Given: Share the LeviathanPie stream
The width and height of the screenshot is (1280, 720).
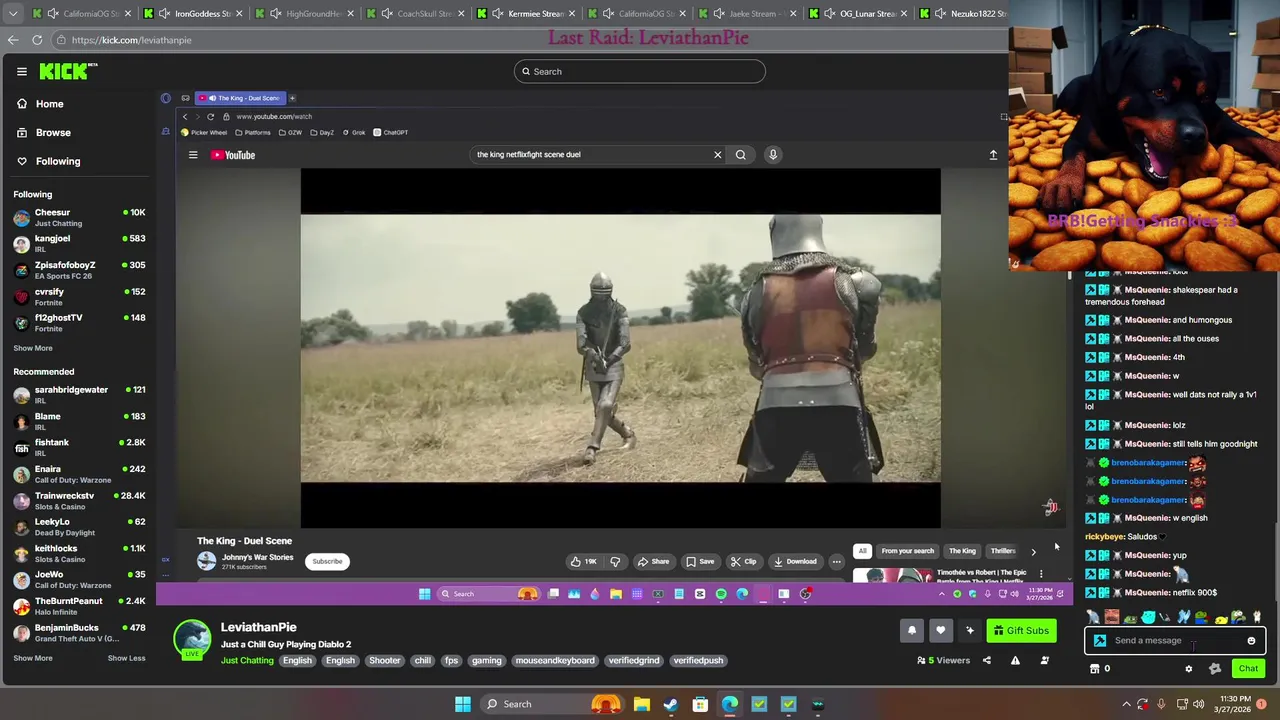Looking at the screenshot, I should (987, 660).
